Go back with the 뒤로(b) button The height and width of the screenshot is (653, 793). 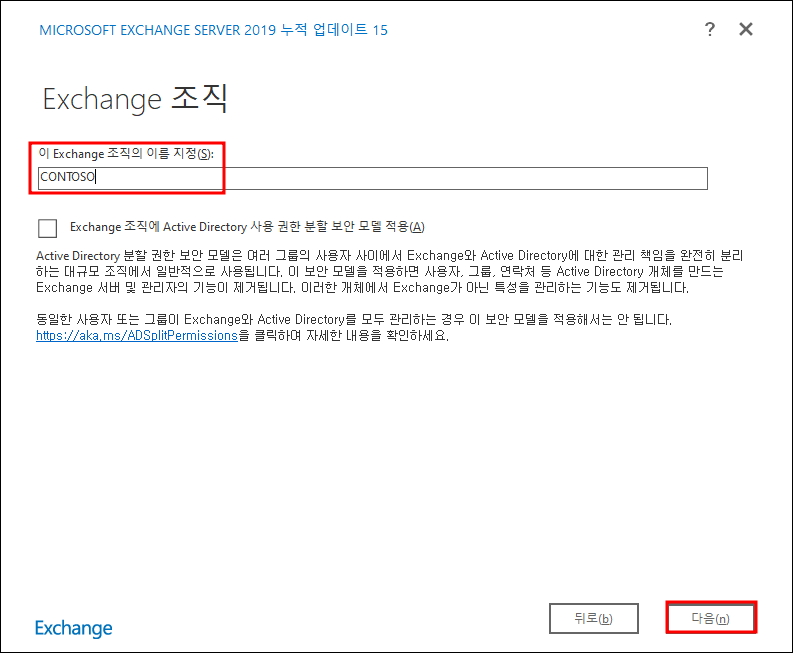point(593,618)
